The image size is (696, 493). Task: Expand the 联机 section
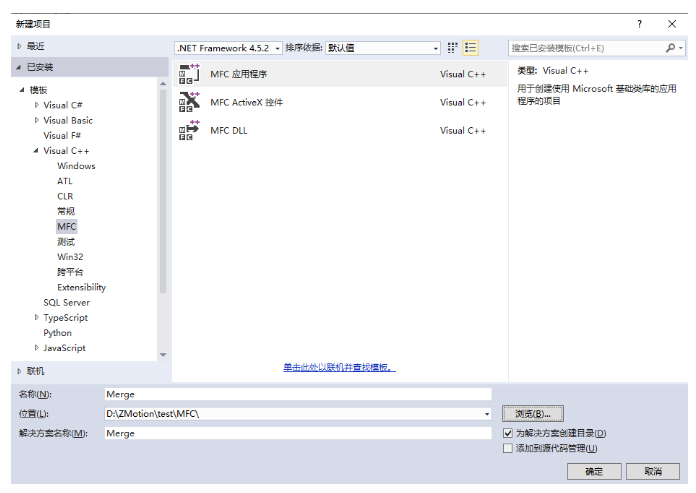click(19, 371)
